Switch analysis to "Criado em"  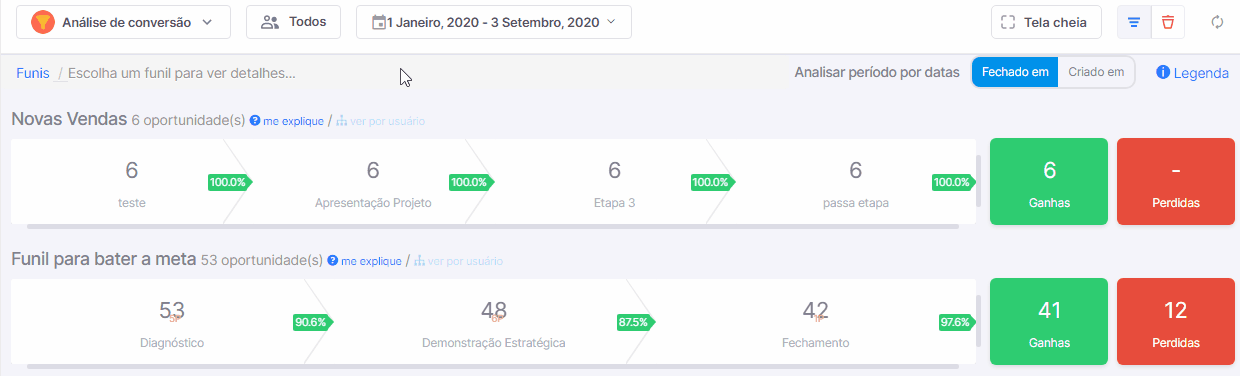1096,72
